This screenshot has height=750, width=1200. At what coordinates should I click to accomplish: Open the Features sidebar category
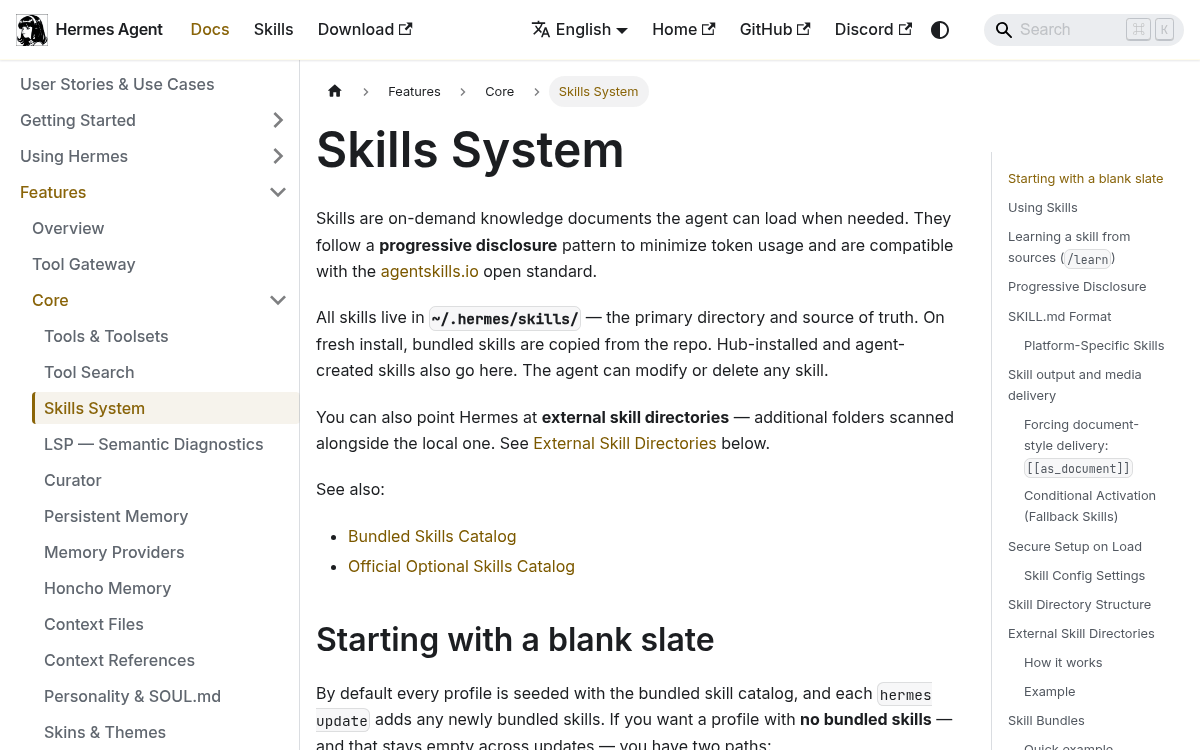click(53, 192)
